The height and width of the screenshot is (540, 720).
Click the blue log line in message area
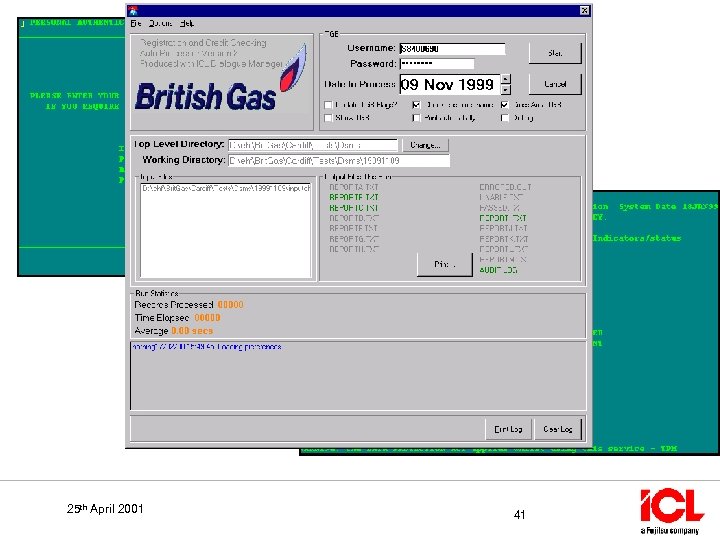pyautogui.click(x=207, y=347)
